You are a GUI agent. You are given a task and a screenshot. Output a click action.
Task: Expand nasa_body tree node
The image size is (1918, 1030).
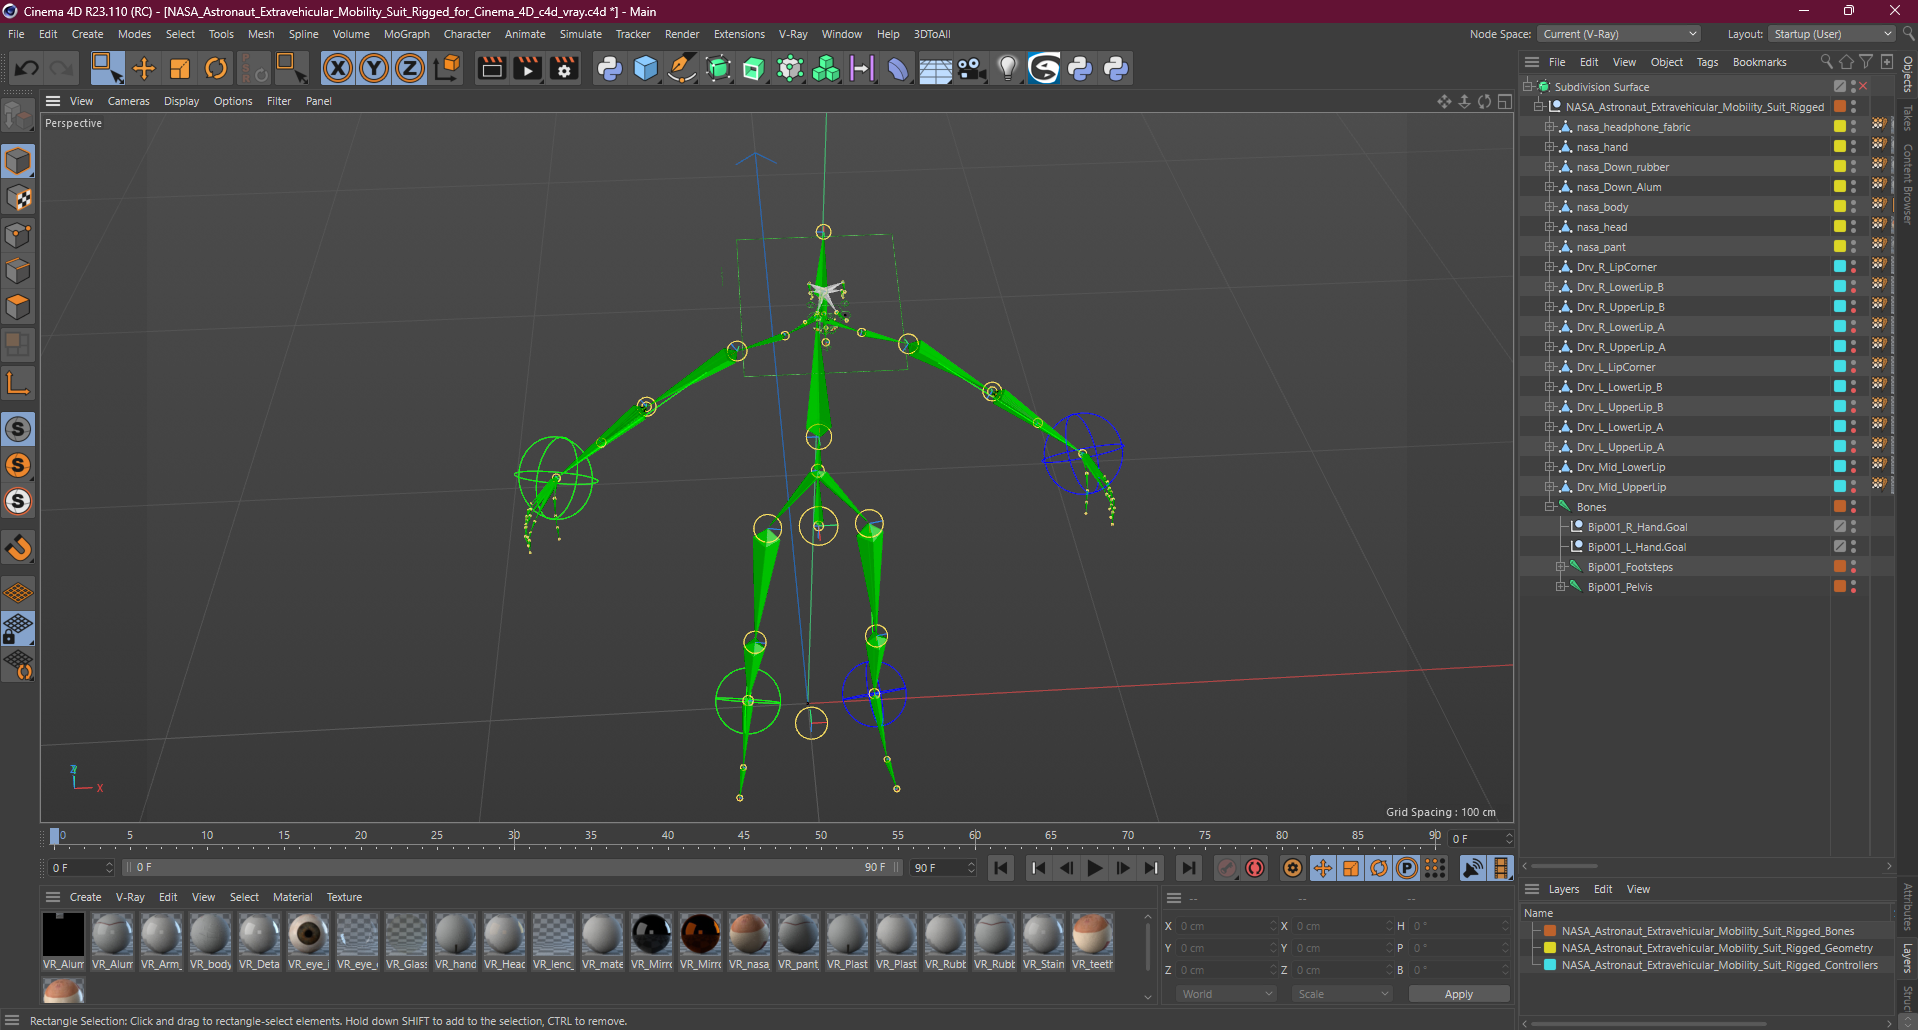tap(1550, 207)
